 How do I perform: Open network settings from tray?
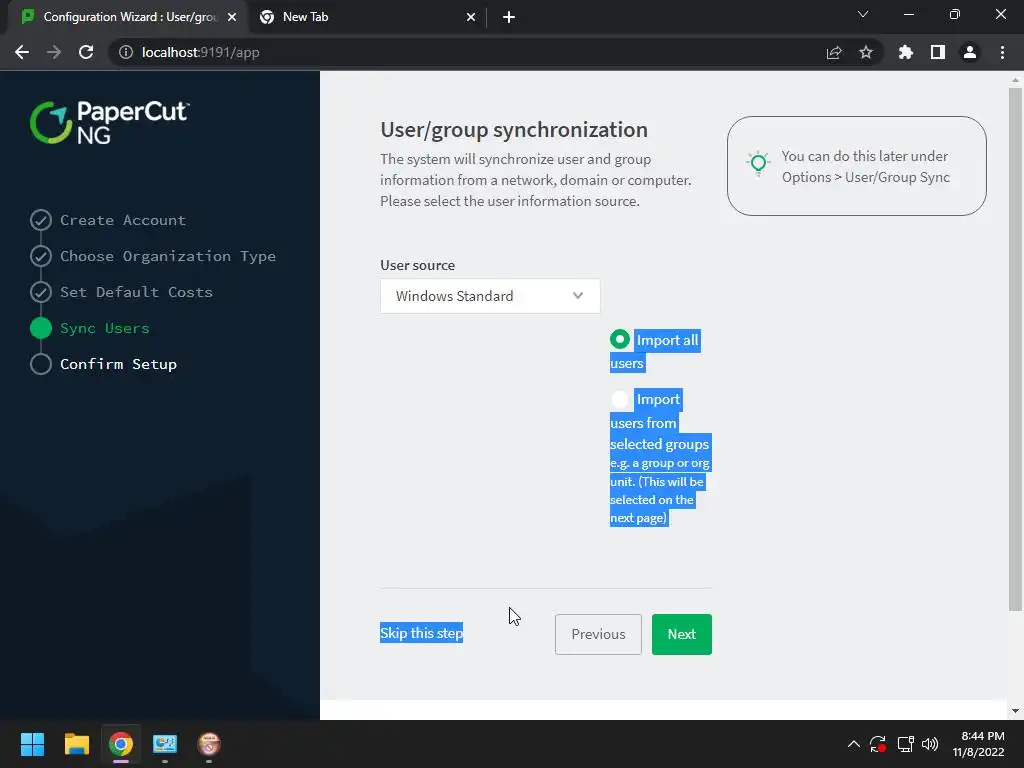pos(905,744)
